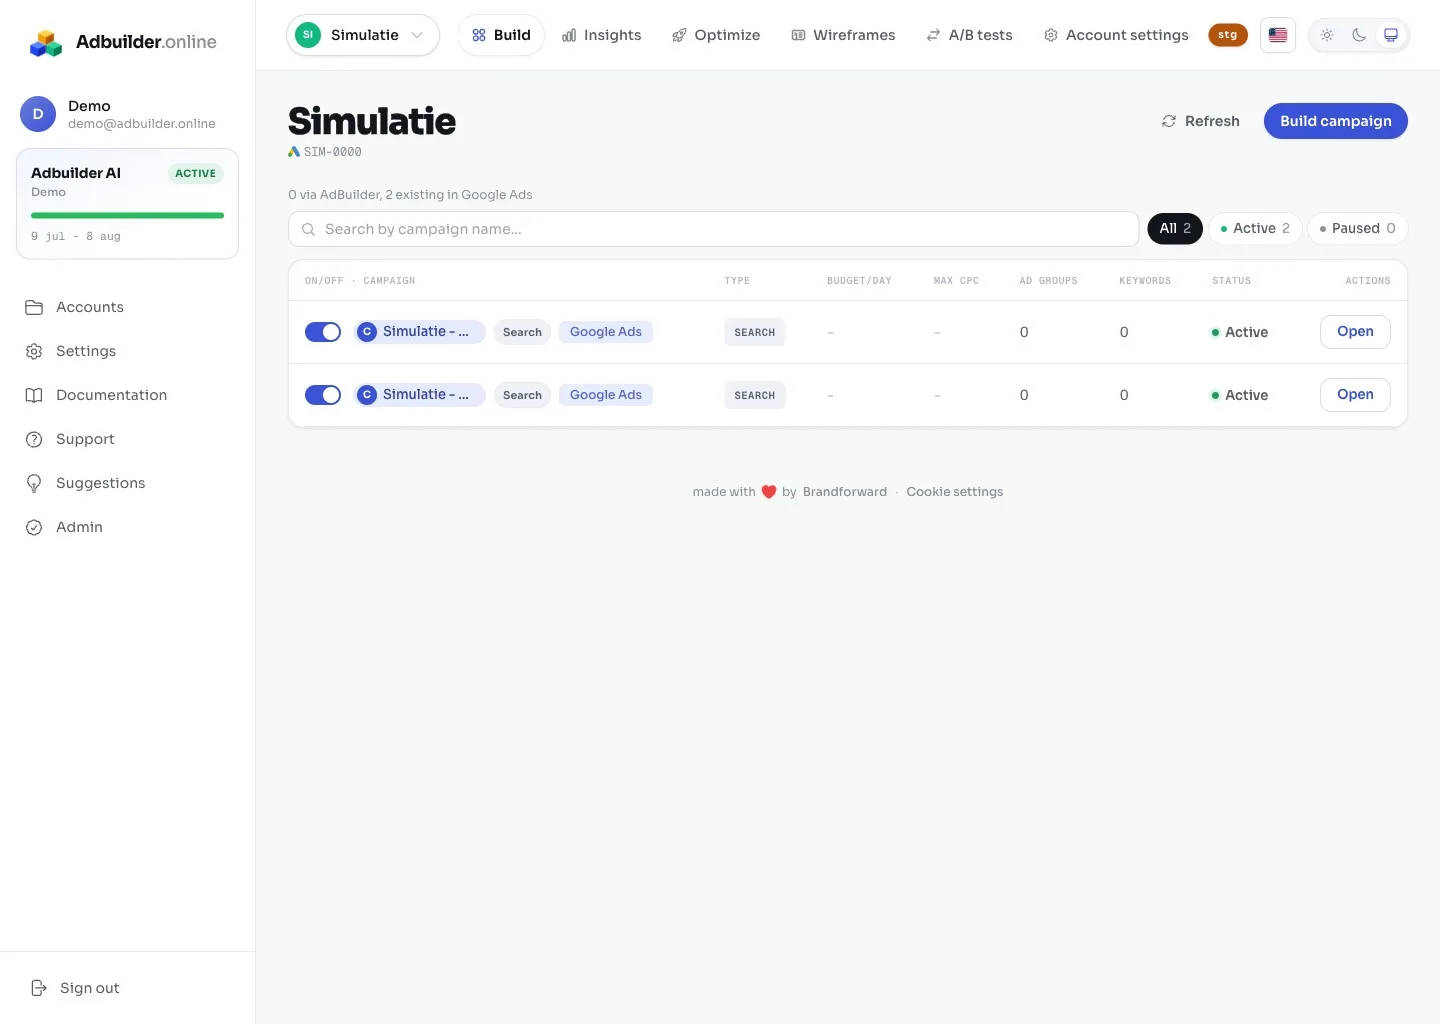Filter campaigns by Active status
The image size is (1440, 1024).
(x=1255, y=229)
